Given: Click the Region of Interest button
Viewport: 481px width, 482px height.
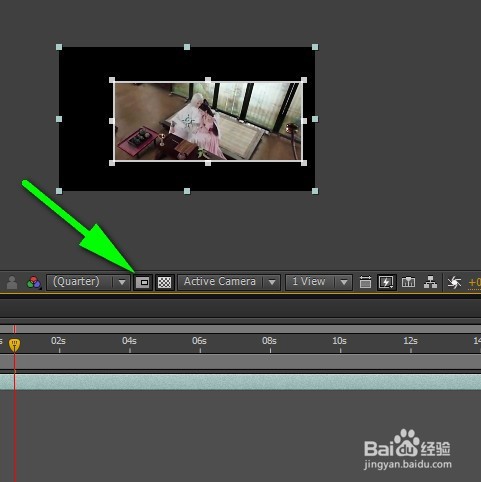Looking at the screenshot, I should pyautogui.click(x=143, y=283).
